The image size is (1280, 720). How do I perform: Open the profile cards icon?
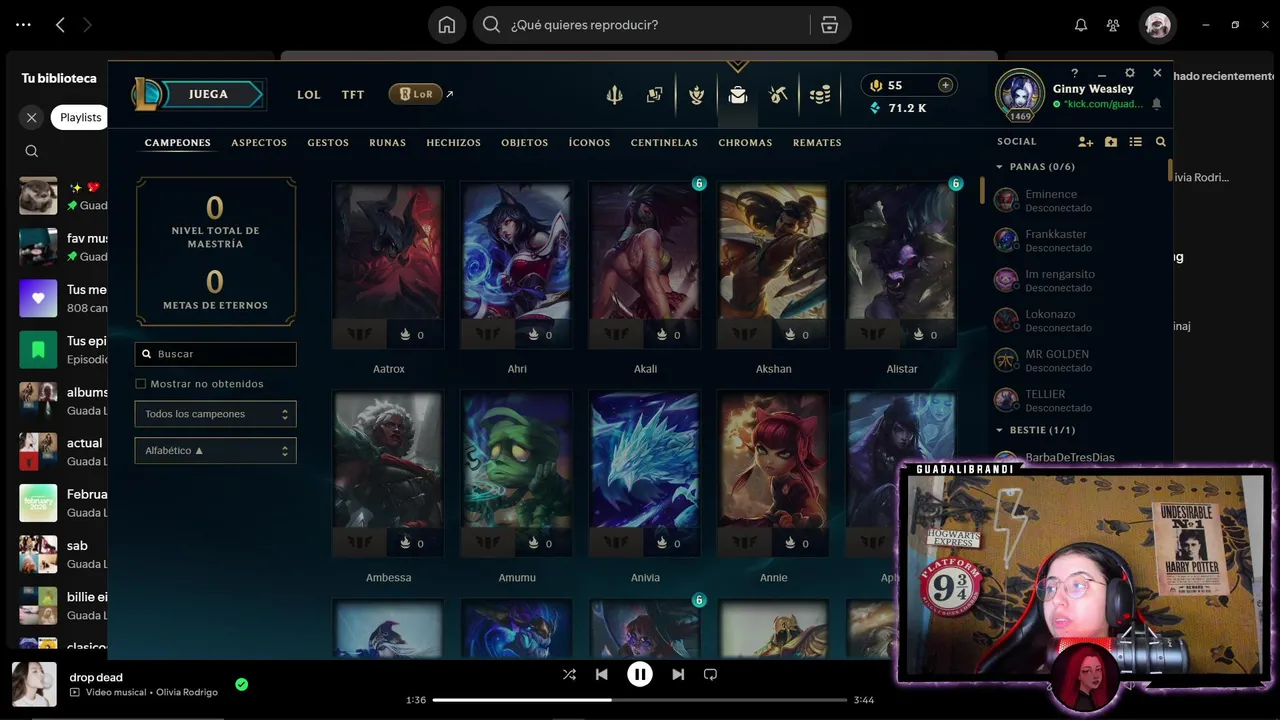655,95
